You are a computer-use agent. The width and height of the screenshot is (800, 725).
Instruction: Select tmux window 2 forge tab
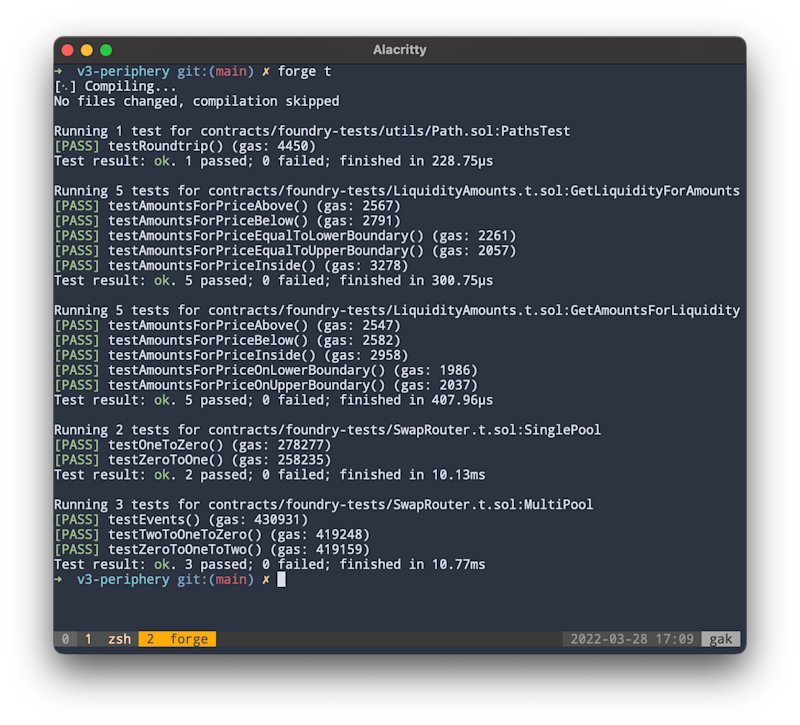tap(177, 639)
